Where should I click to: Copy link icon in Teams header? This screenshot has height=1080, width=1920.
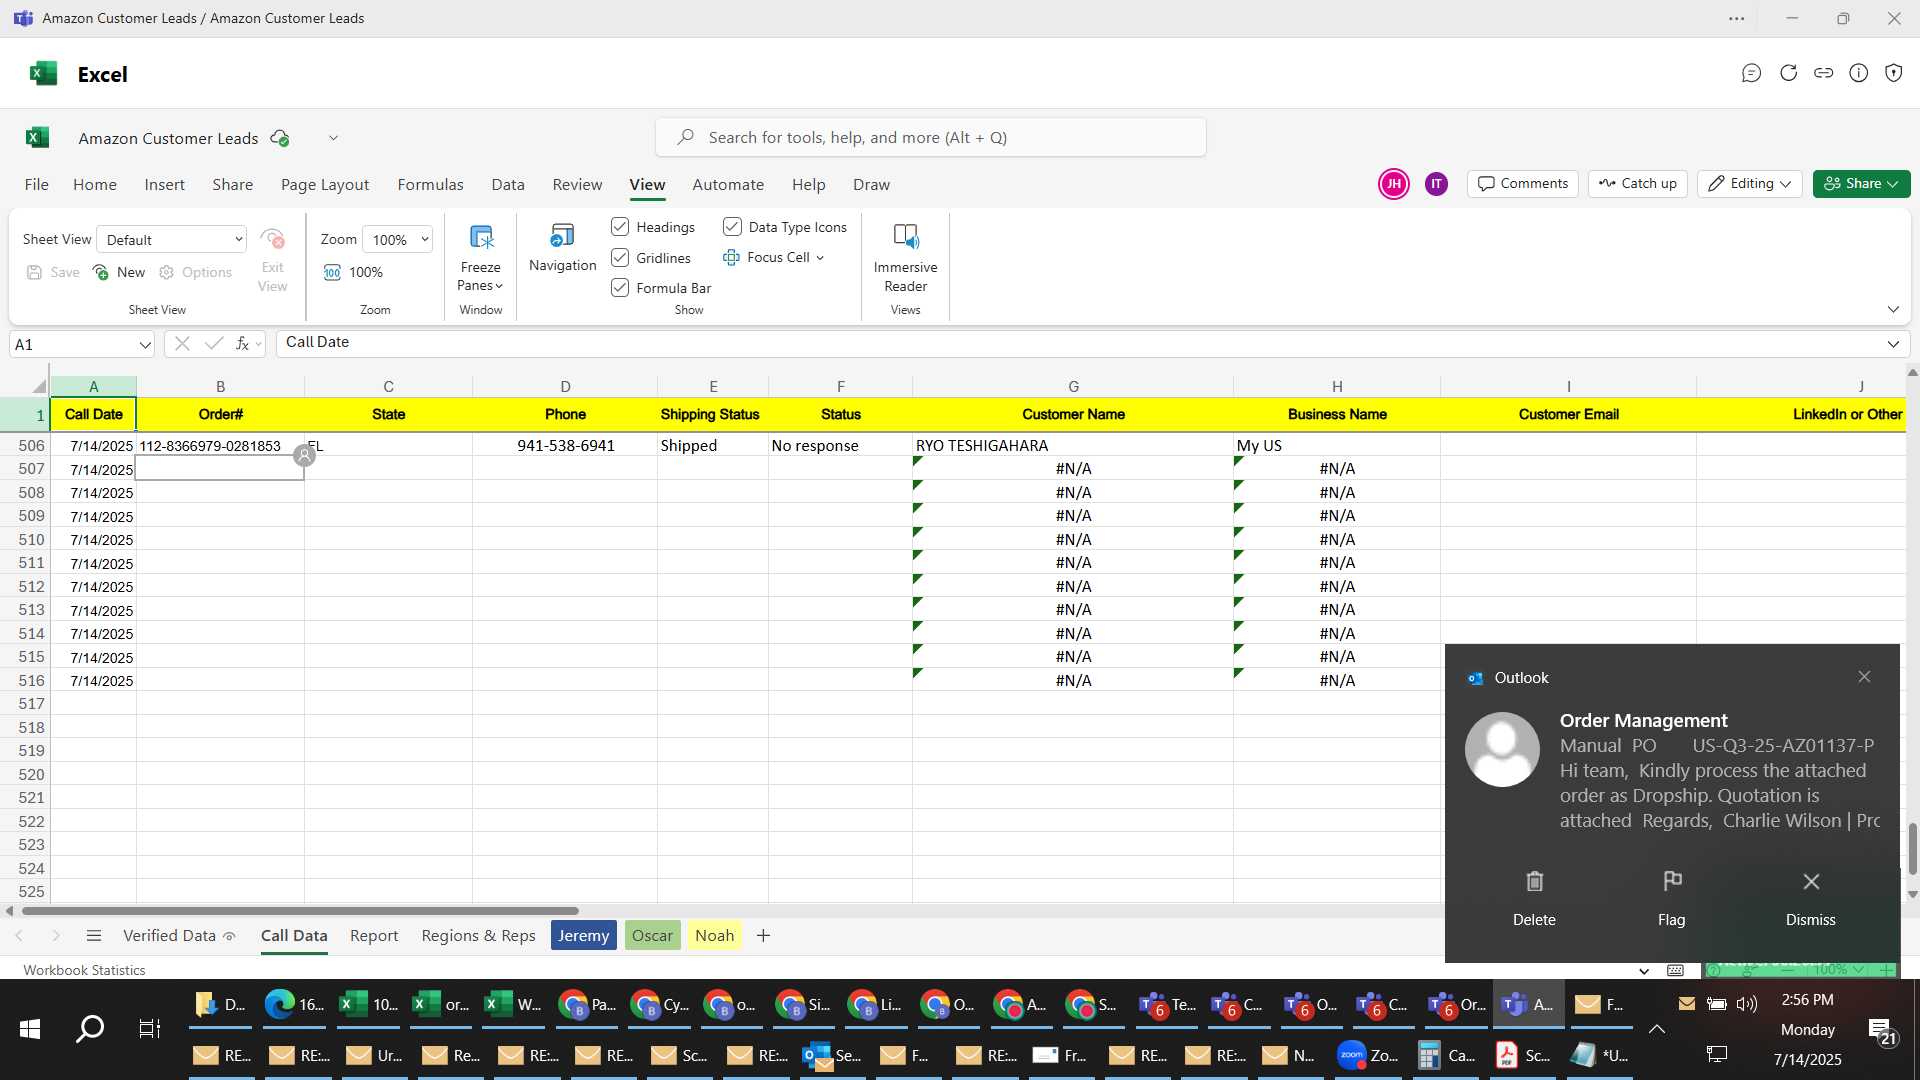(1823, 73)
